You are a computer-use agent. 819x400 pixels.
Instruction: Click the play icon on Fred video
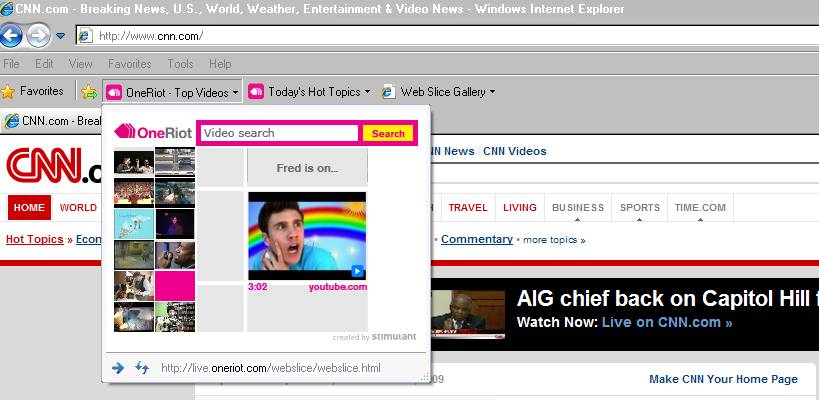click(x=357, y=271)
